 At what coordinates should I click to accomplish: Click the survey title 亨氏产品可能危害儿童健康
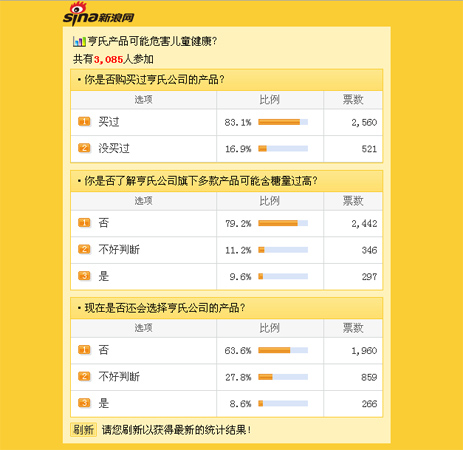pos(152,42)
